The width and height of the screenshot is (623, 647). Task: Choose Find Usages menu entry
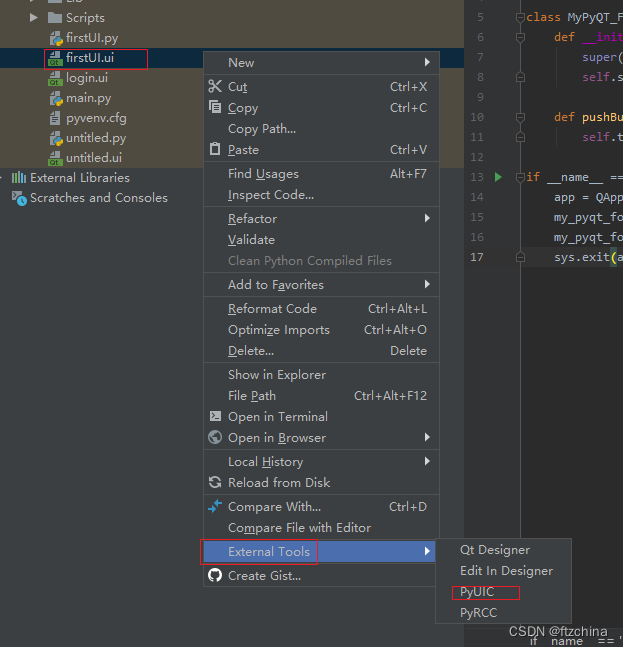click(321, 174)
